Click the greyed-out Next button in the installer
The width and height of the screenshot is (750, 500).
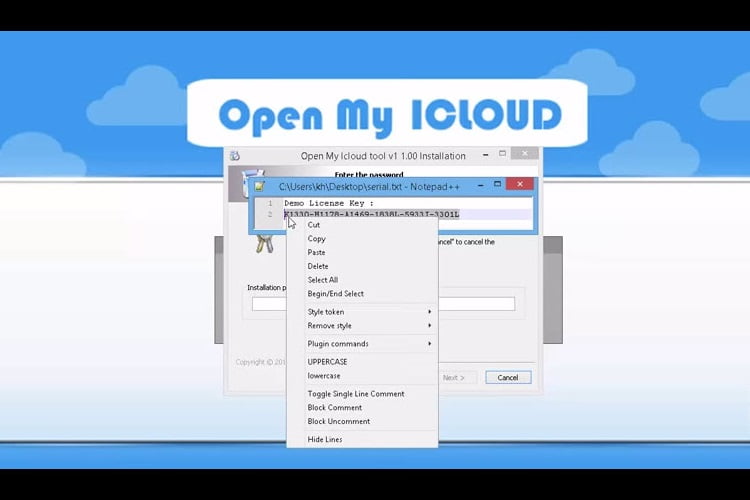pyautogui.click(x=453, y=378)
